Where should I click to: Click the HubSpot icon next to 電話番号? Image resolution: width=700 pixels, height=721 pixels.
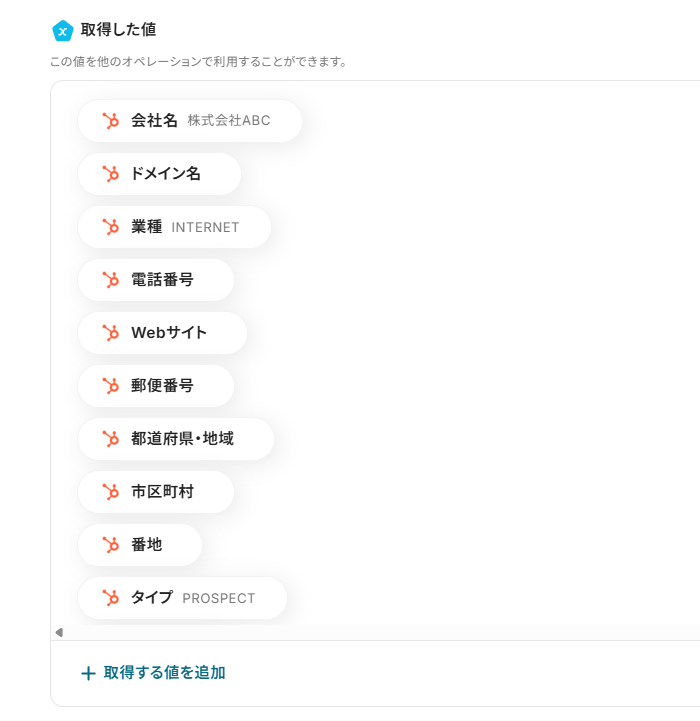point(110,280)
